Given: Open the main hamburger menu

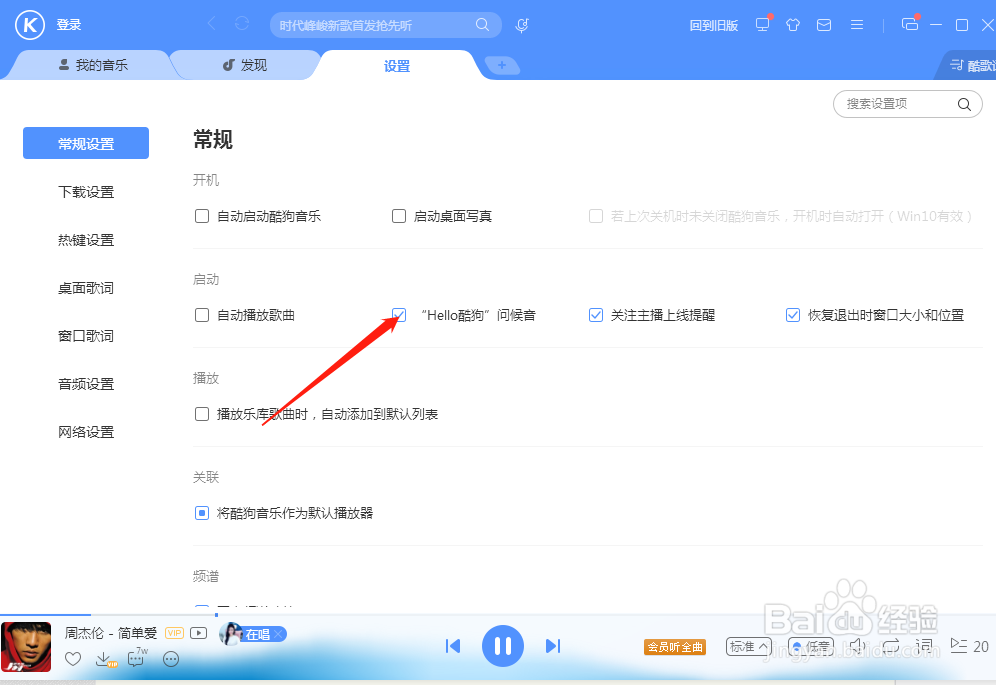Looking at the screenshot, I should coord(857,25).
